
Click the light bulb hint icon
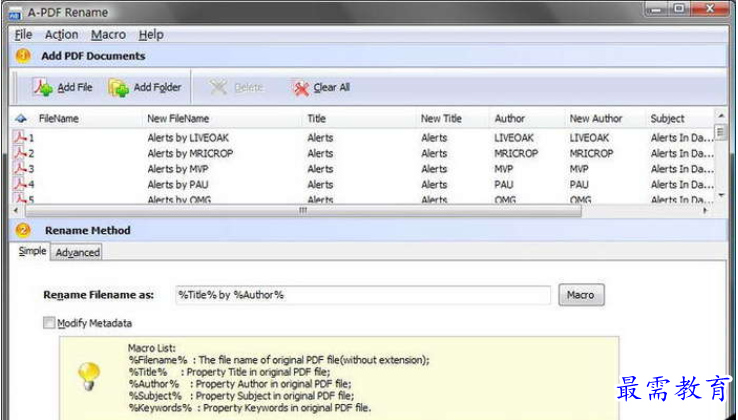[89, 376]
